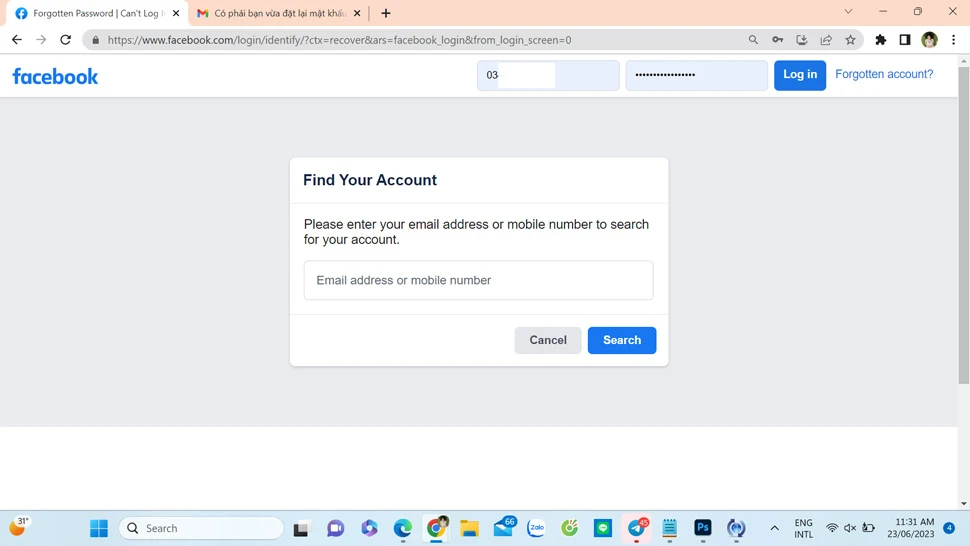Reload the Facebook page
This screenshot has width=970, height=546.
point(66,40)
